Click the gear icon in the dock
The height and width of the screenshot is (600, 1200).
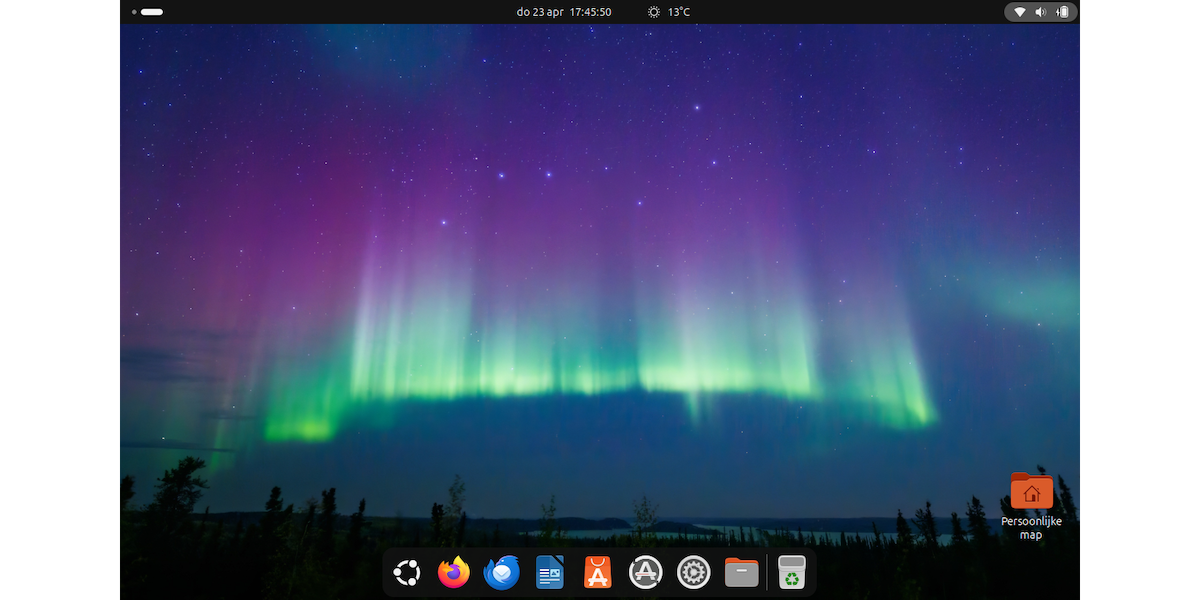click(693, 573)
